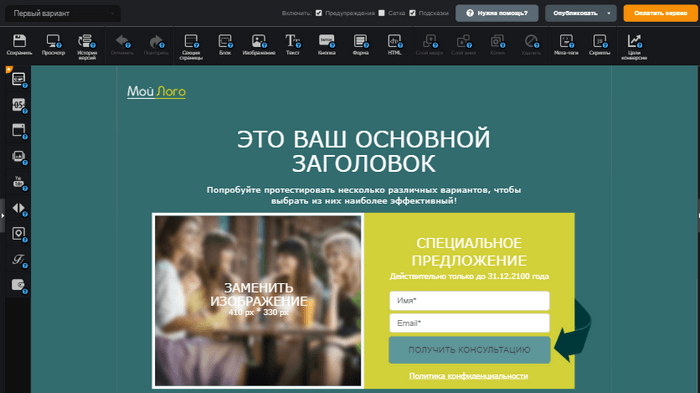Viewport: 700px width, 393px height.
Task: Click the Оплатить сервис button
Action: point(660,13)
